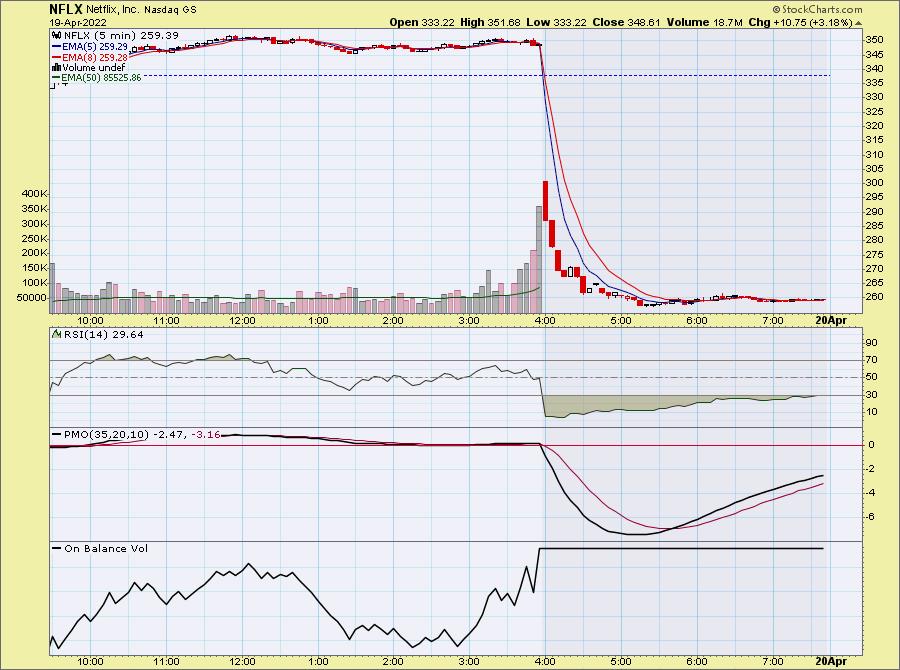Click the 20Apr label under the volume bars
Image resolution: width=900 pixels, height=670 pixels.
831,320
